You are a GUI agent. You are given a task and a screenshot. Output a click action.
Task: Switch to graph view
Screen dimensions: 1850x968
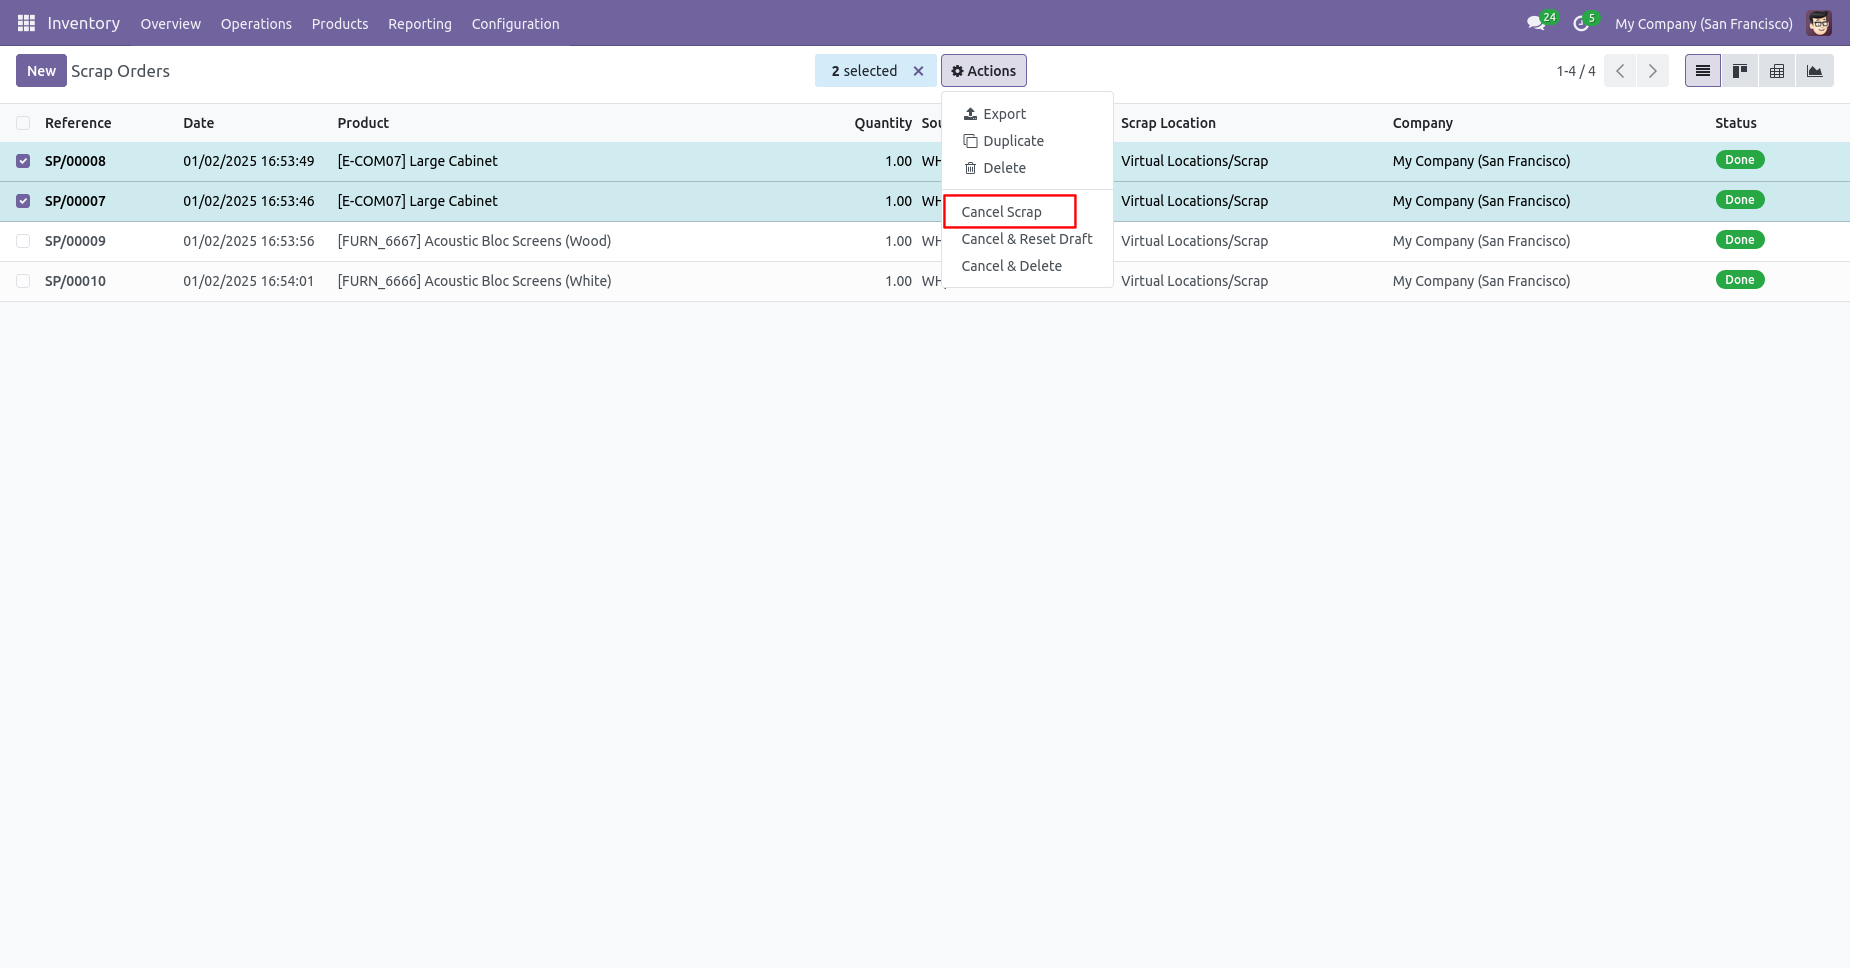(x=1814, y=71)
